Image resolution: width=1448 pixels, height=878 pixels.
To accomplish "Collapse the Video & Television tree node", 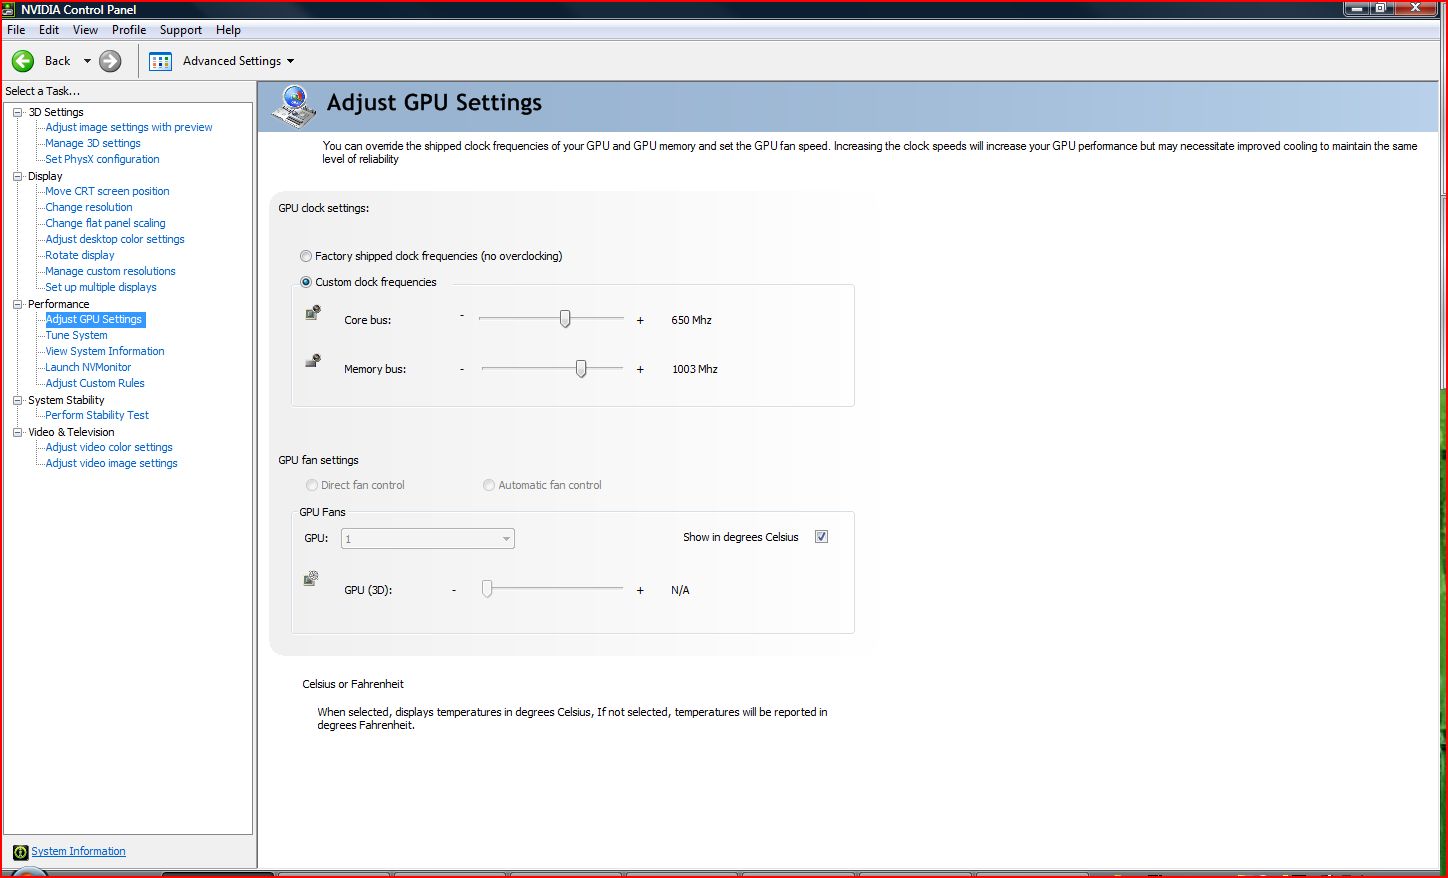I will 18,432.
